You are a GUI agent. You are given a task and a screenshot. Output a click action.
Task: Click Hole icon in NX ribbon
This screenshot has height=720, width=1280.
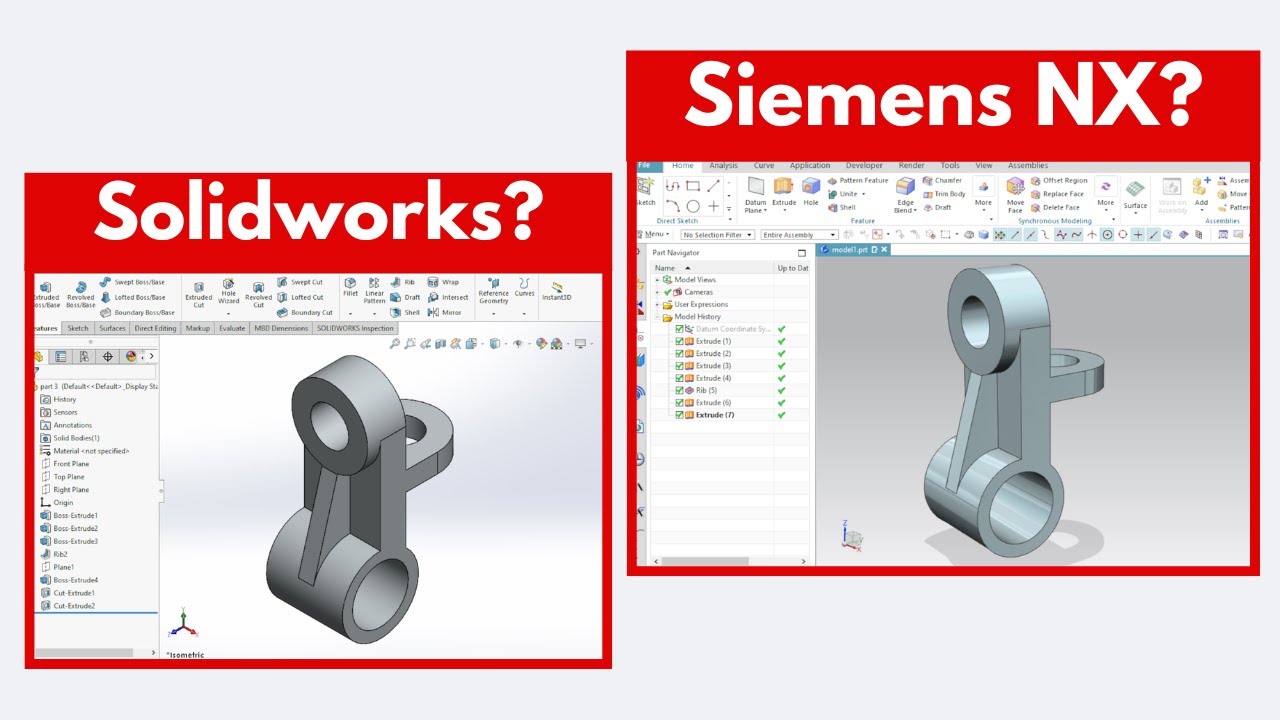pos(810,192)
